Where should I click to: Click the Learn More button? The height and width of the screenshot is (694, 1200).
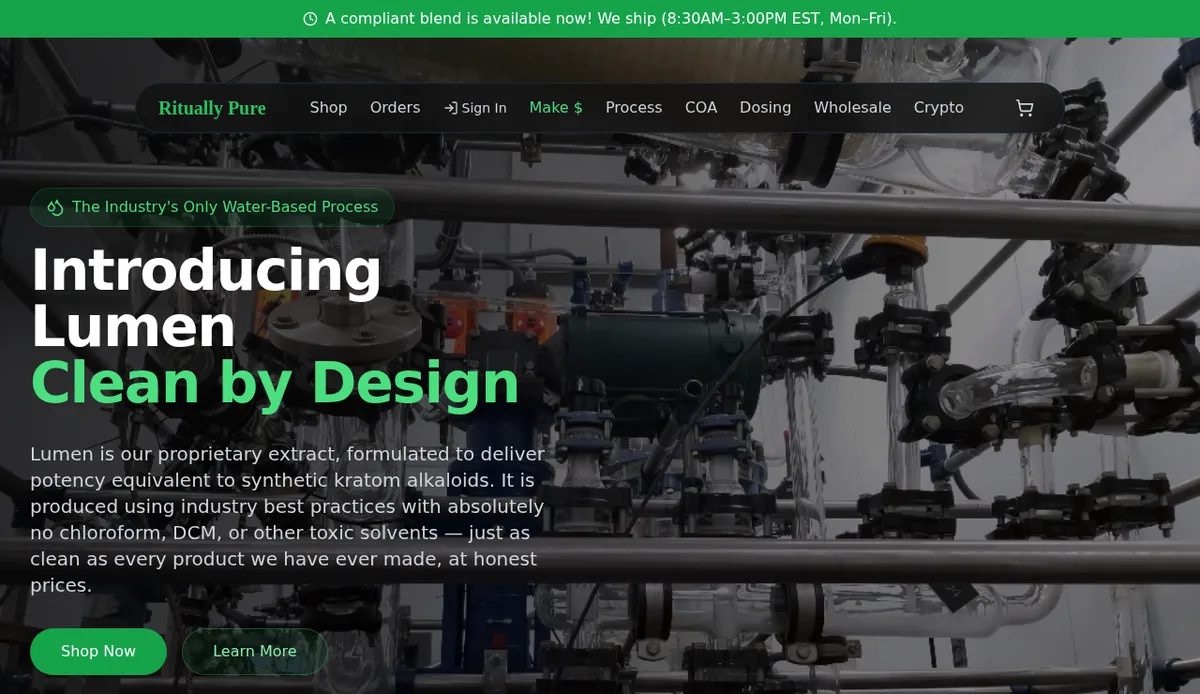point(255,651)
